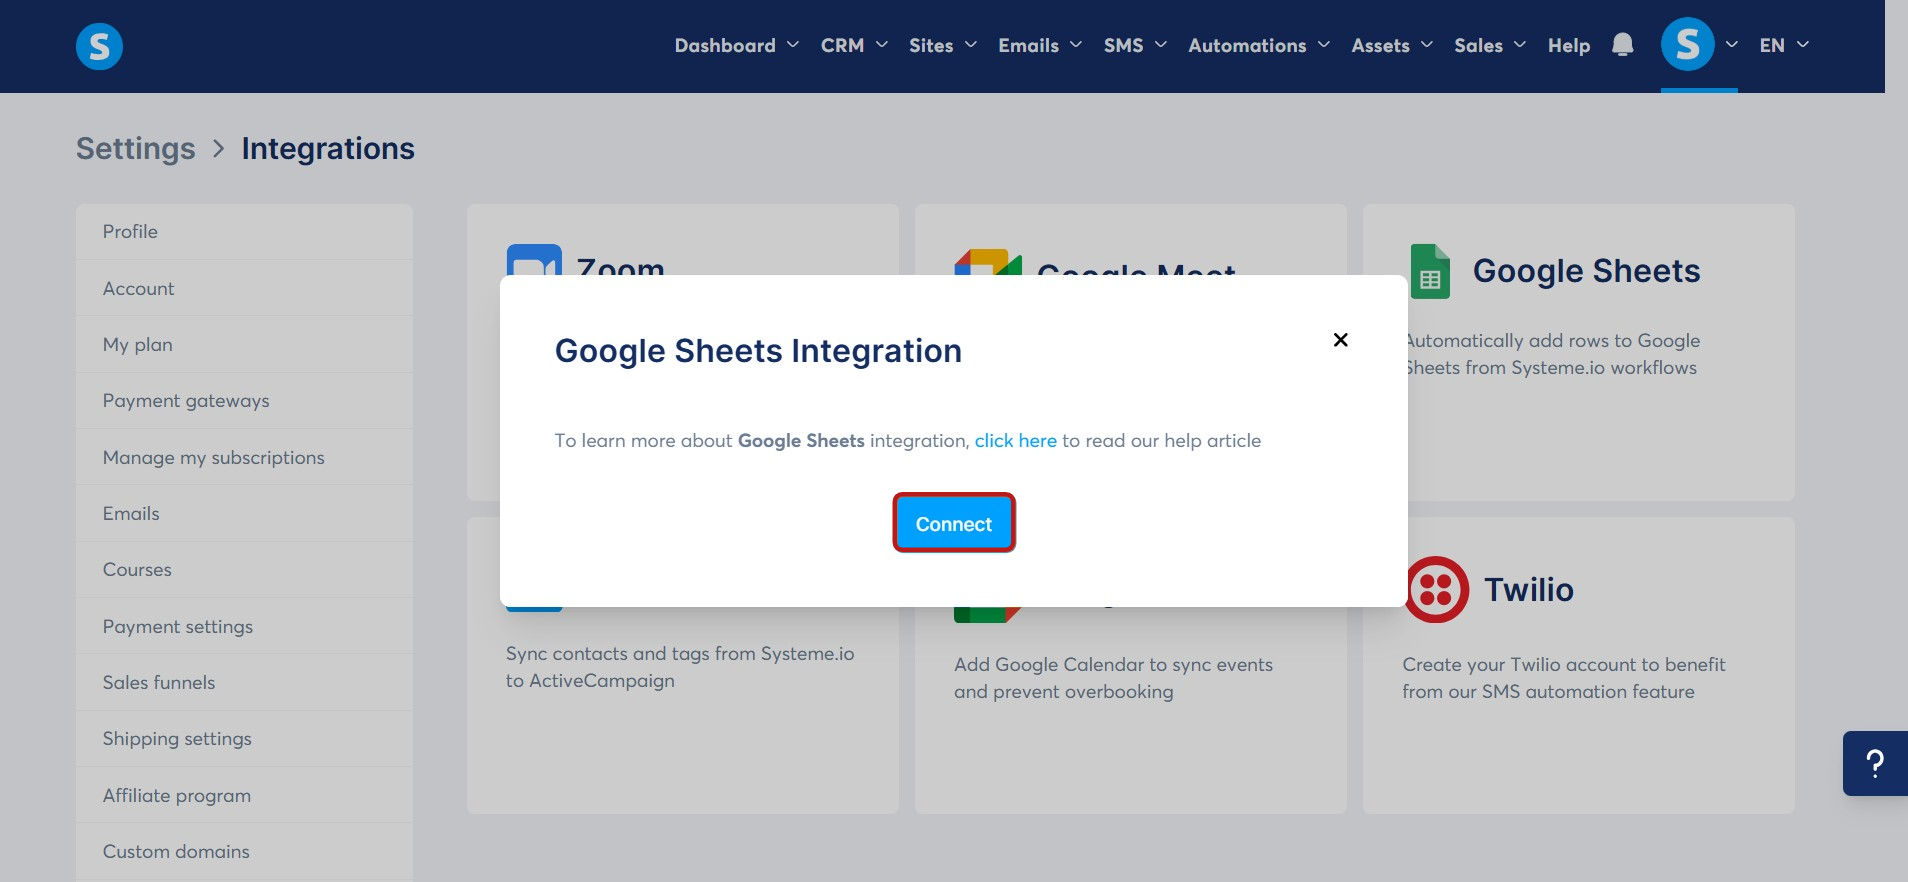This screenshot has width=1908, height=882.
Task: Click the Integrations breadcrumb title
Action: point(328,148)
